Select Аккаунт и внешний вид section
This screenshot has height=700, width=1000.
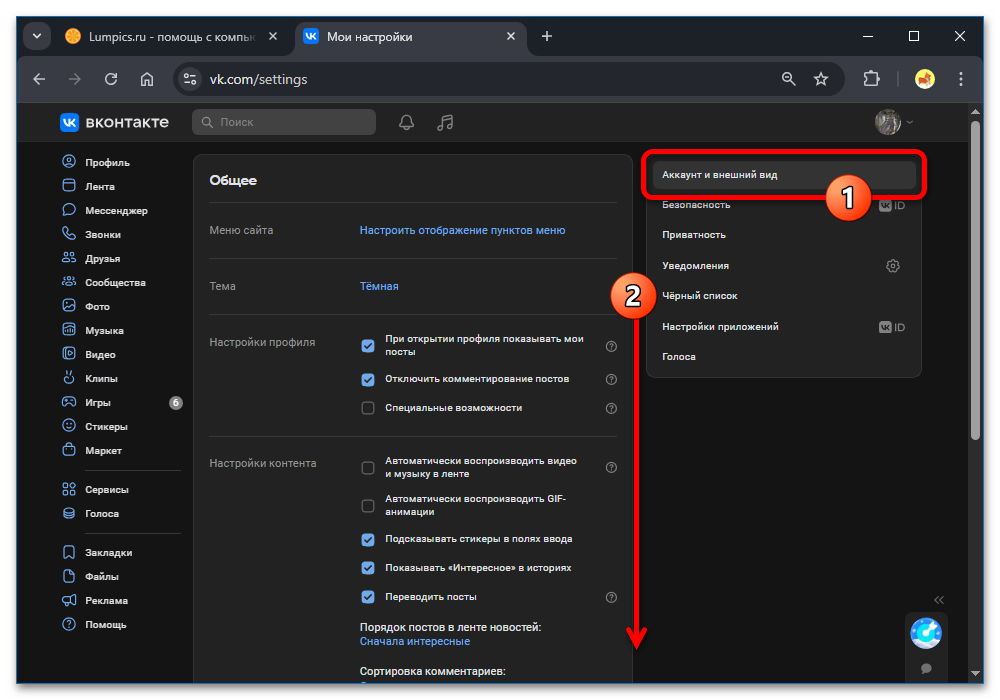pyautogui.click(x=783, y=175)
